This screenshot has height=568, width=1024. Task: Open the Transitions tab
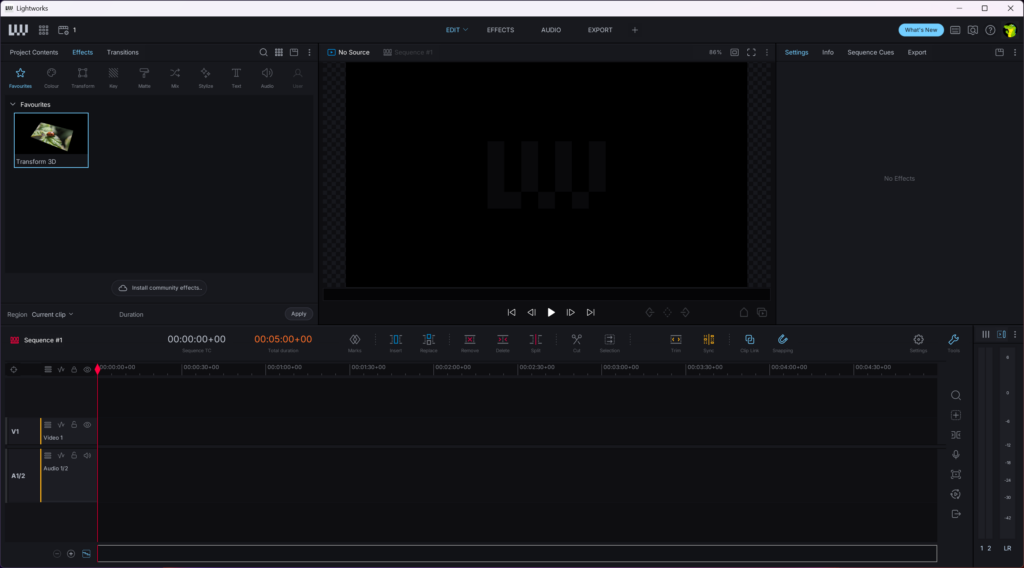click(x=123, y=52)
